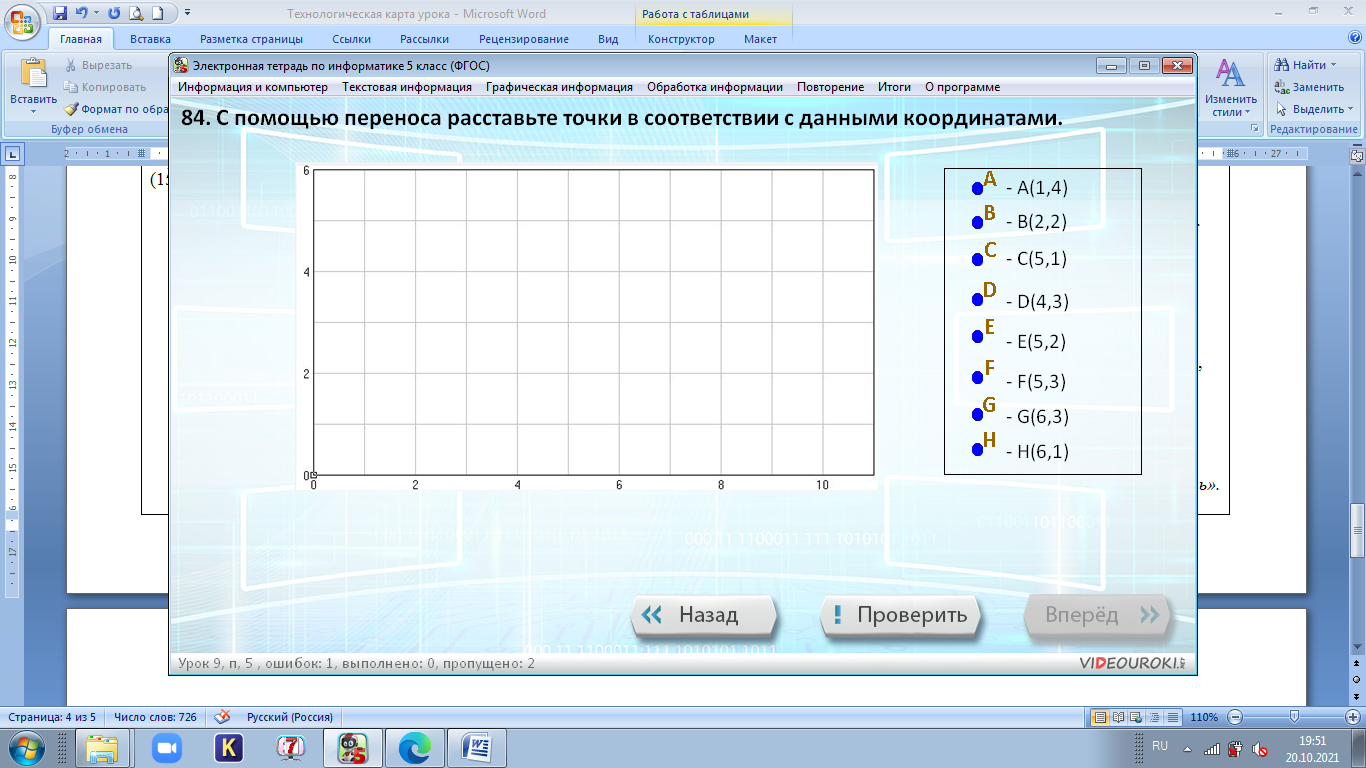Open the Конструктор table tools tab
Viewport: 1366px width, 768px height.
(681, 39)
